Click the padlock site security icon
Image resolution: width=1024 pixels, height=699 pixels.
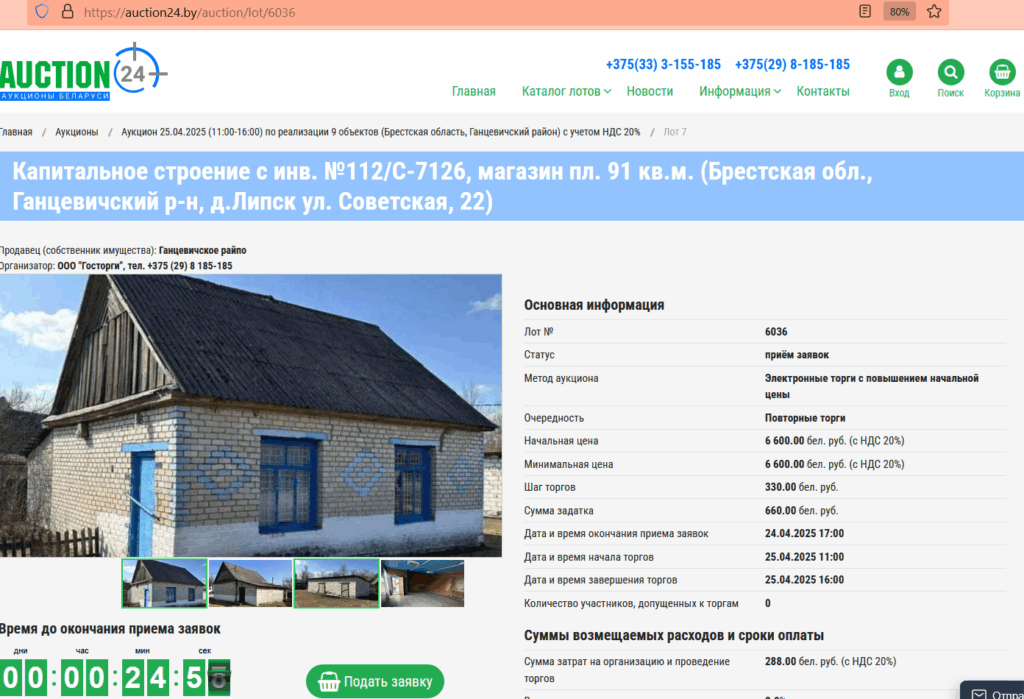(x=67, y=12)
